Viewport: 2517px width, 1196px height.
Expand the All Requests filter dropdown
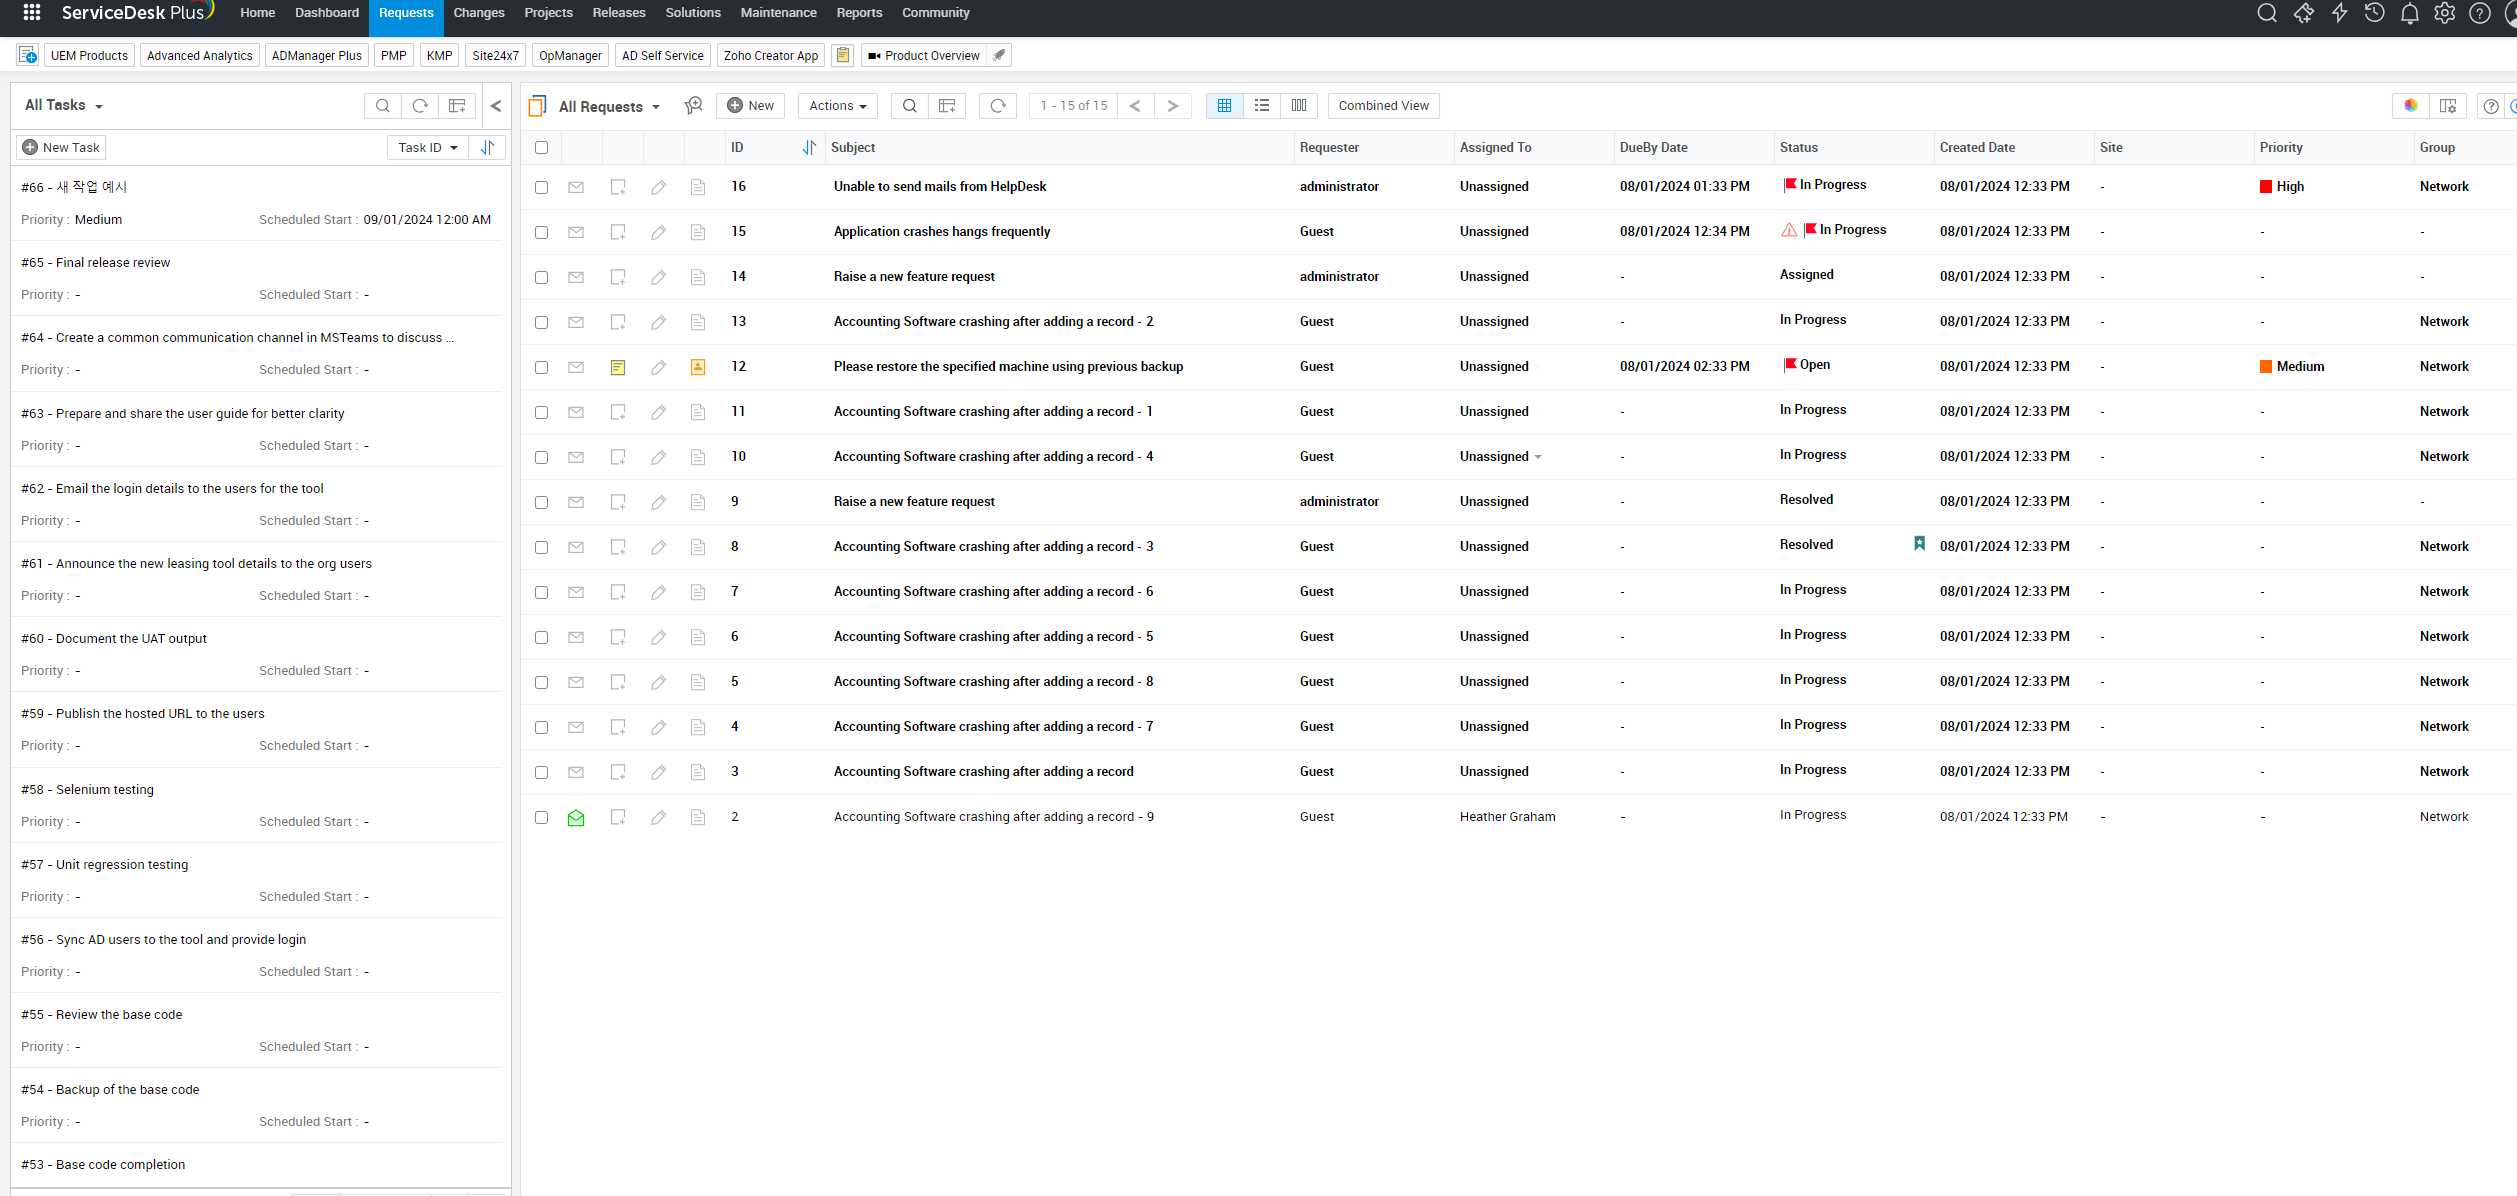click(x=609, y=107)
